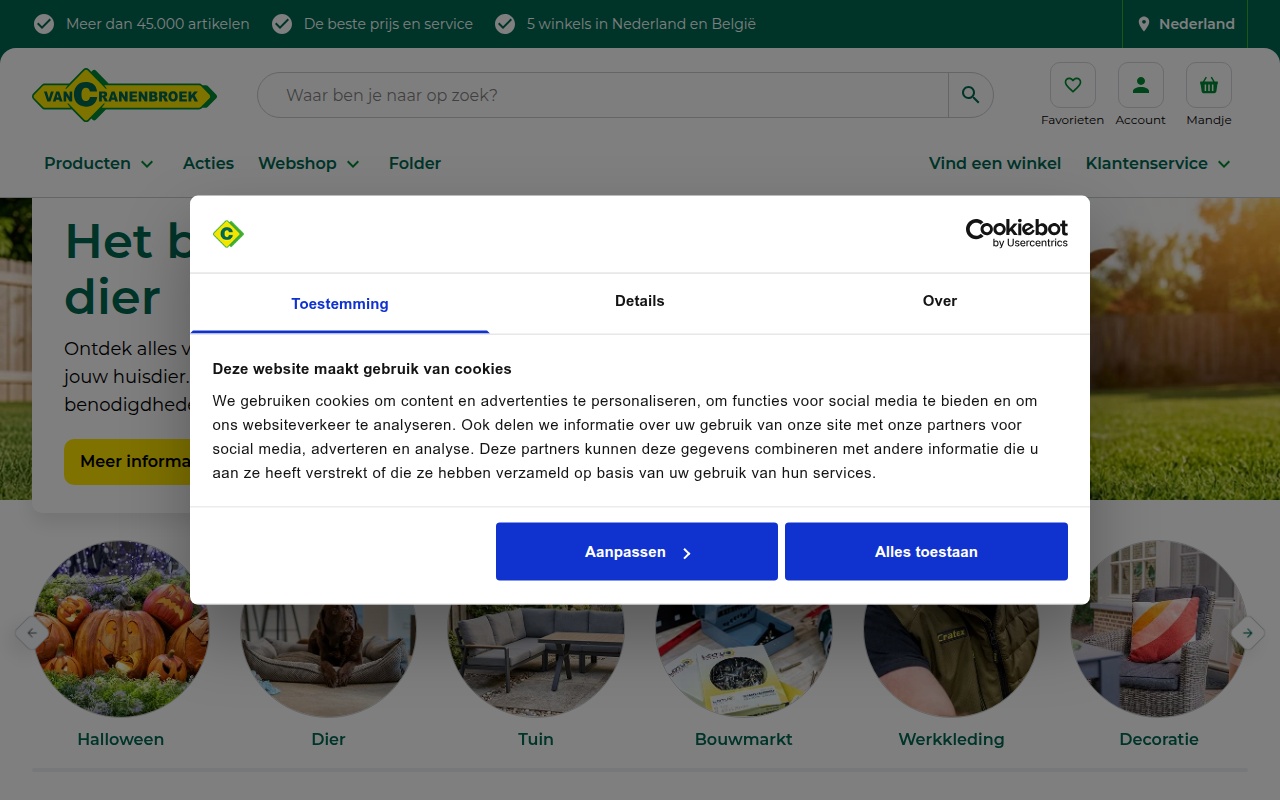Viewport: 1280px width, 800px height.
Task: Open the Dier category thumbnail
Action: pos(328,660)
